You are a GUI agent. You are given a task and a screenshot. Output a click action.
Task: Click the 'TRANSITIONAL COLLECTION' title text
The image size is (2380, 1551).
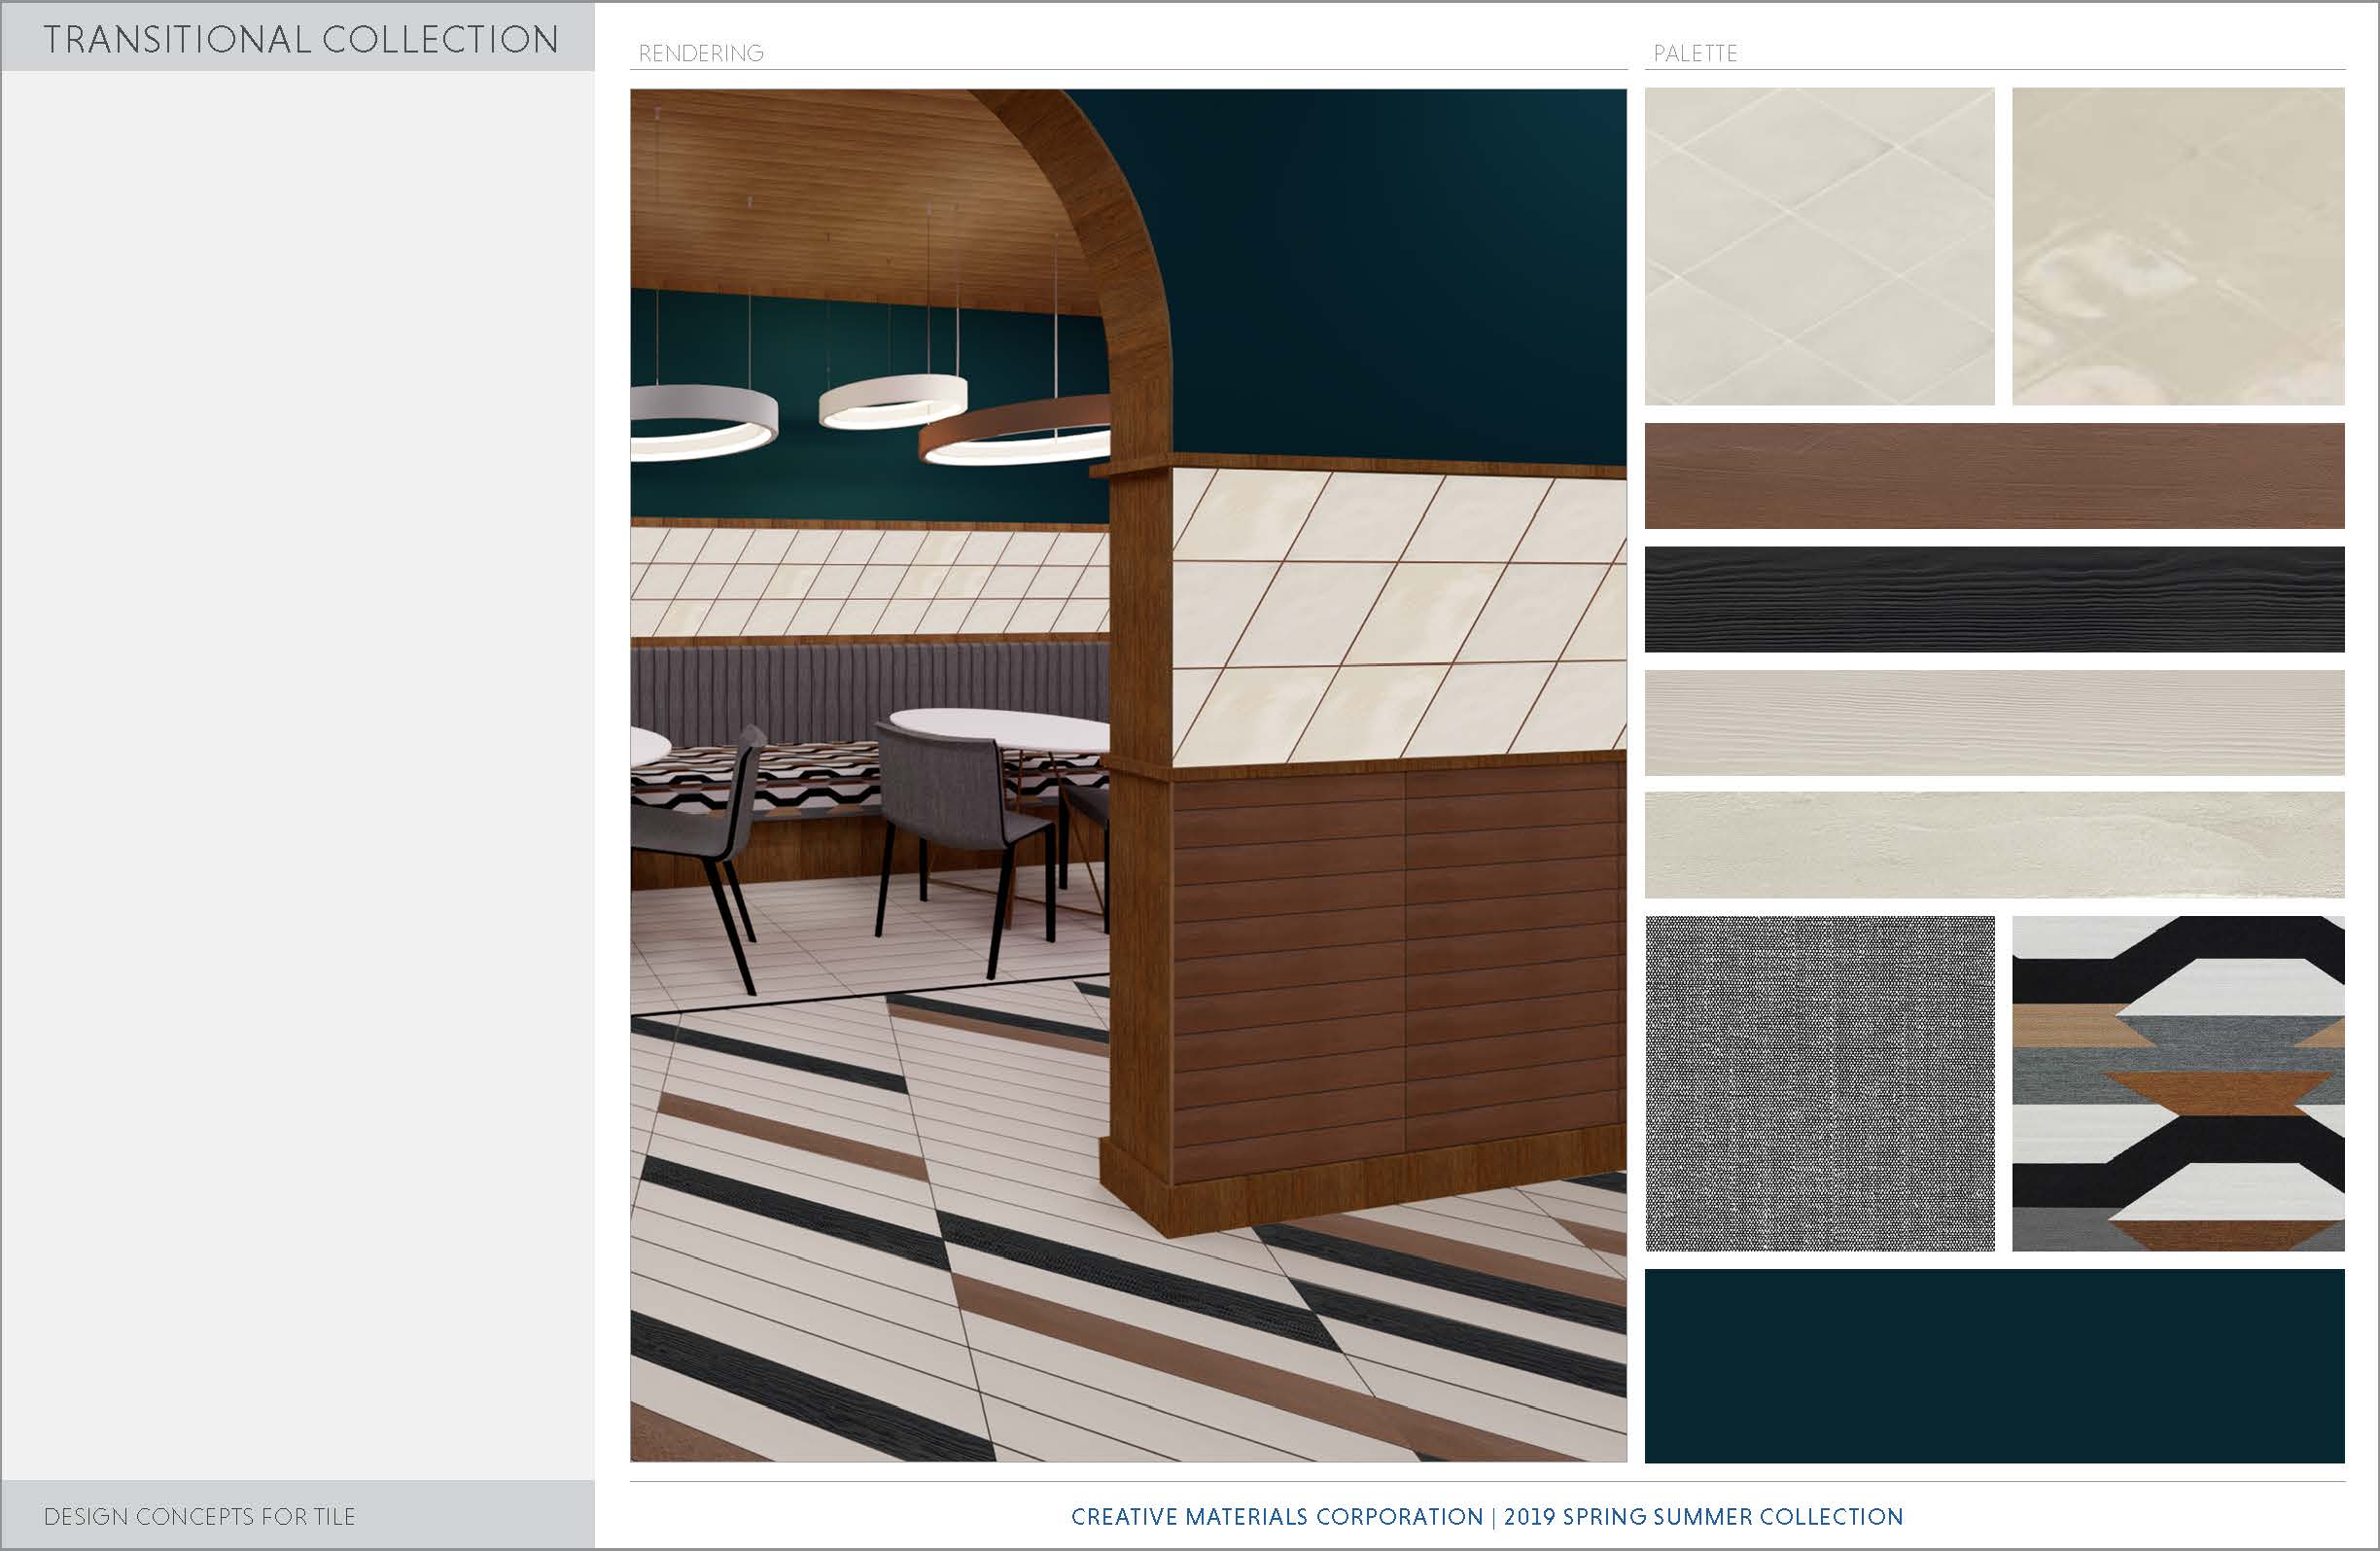(301, 39)
